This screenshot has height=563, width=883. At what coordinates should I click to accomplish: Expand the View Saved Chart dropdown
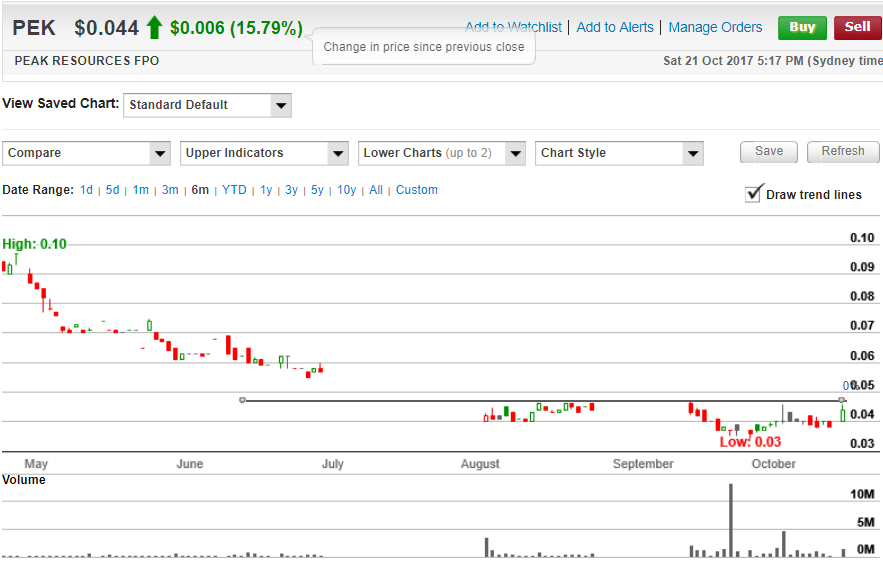pos(207,105)
